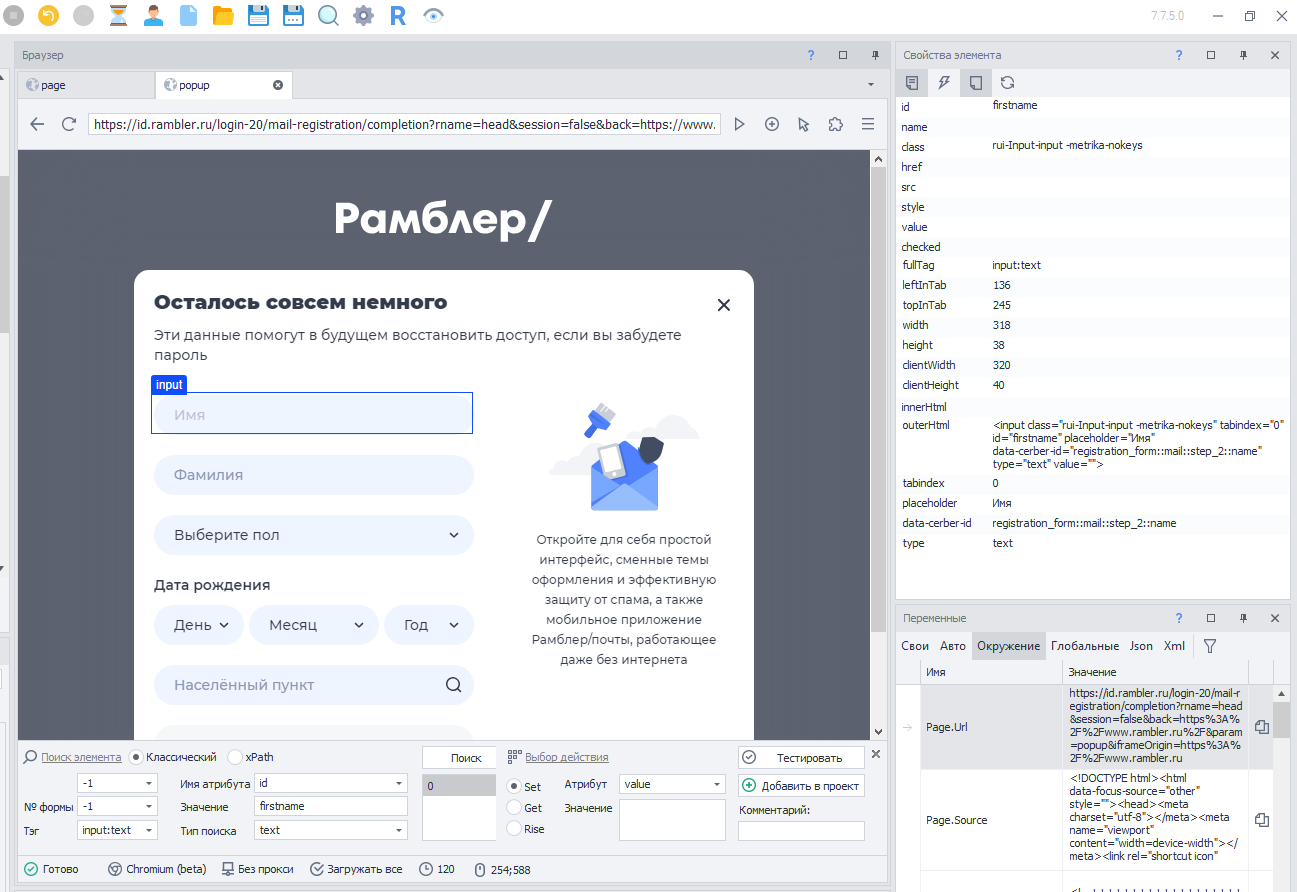Go back with the browser back arrow
The width and height of the screenshot is (1297, 892).
38,124
